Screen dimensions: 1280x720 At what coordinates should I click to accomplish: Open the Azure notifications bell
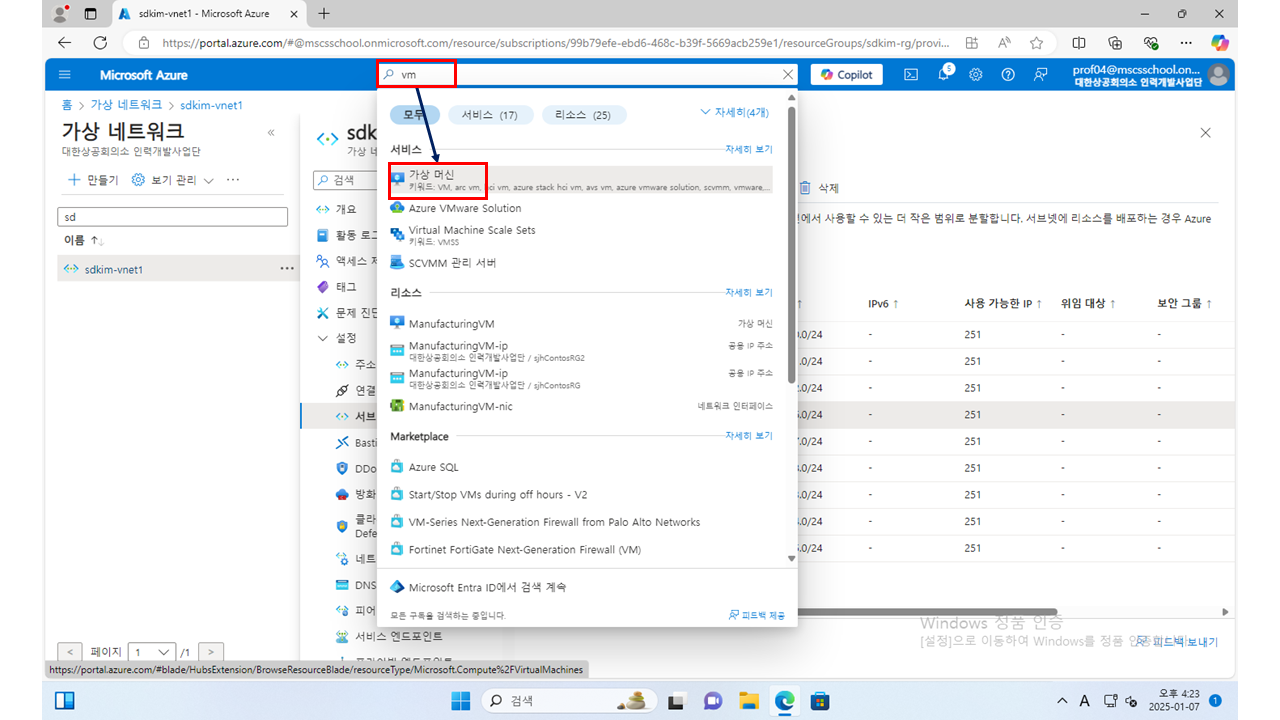pos(943,75)
